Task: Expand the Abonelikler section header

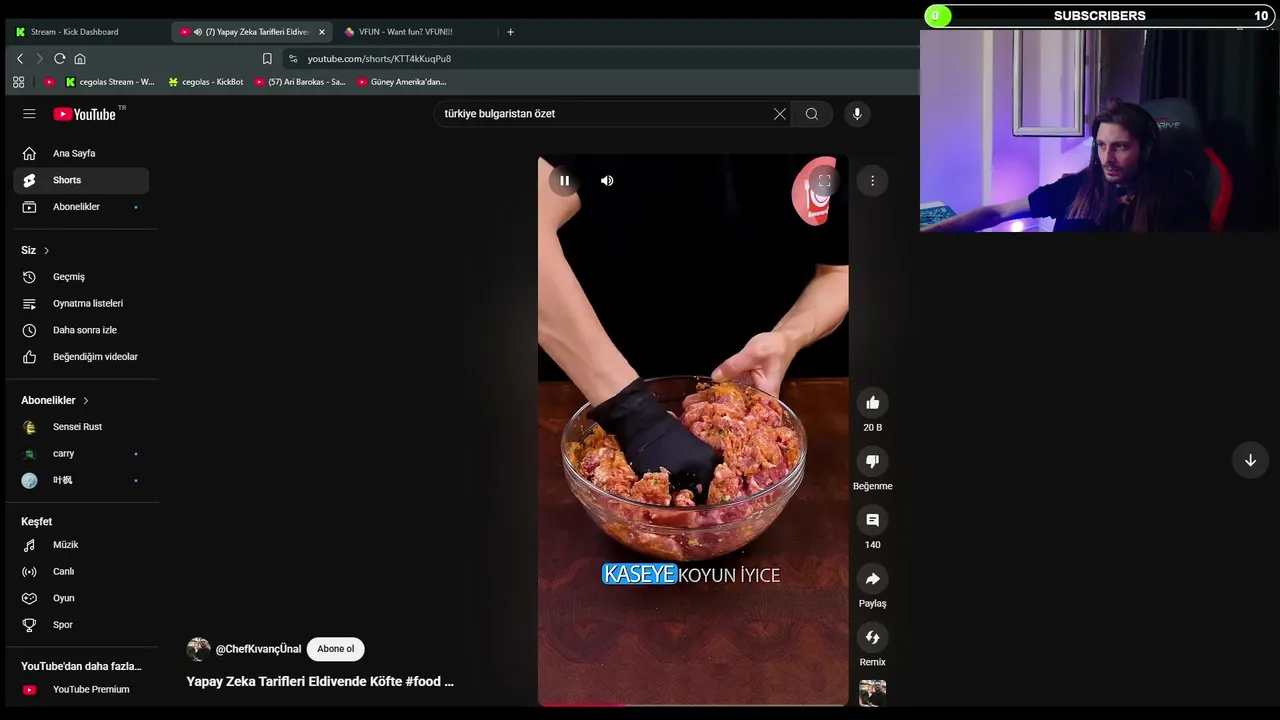Action: [55, 400]
